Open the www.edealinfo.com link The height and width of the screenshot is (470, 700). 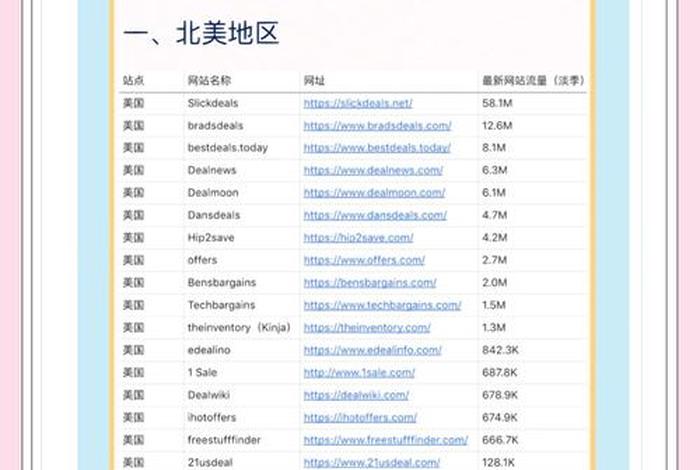click(372, 350)
